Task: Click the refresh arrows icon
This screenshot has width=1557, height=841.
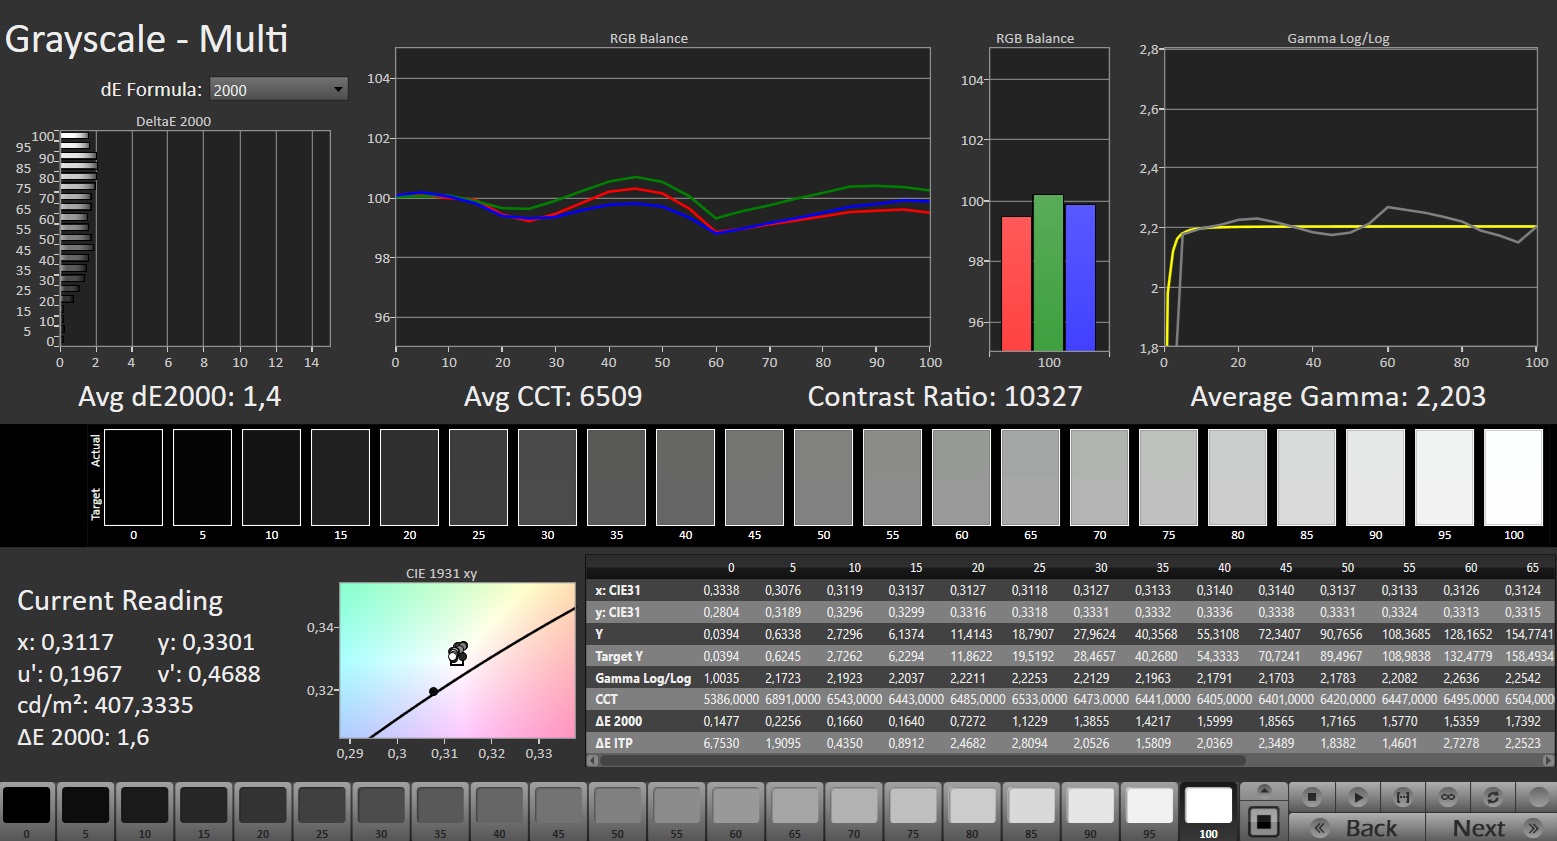Action: pos(1492,797)
